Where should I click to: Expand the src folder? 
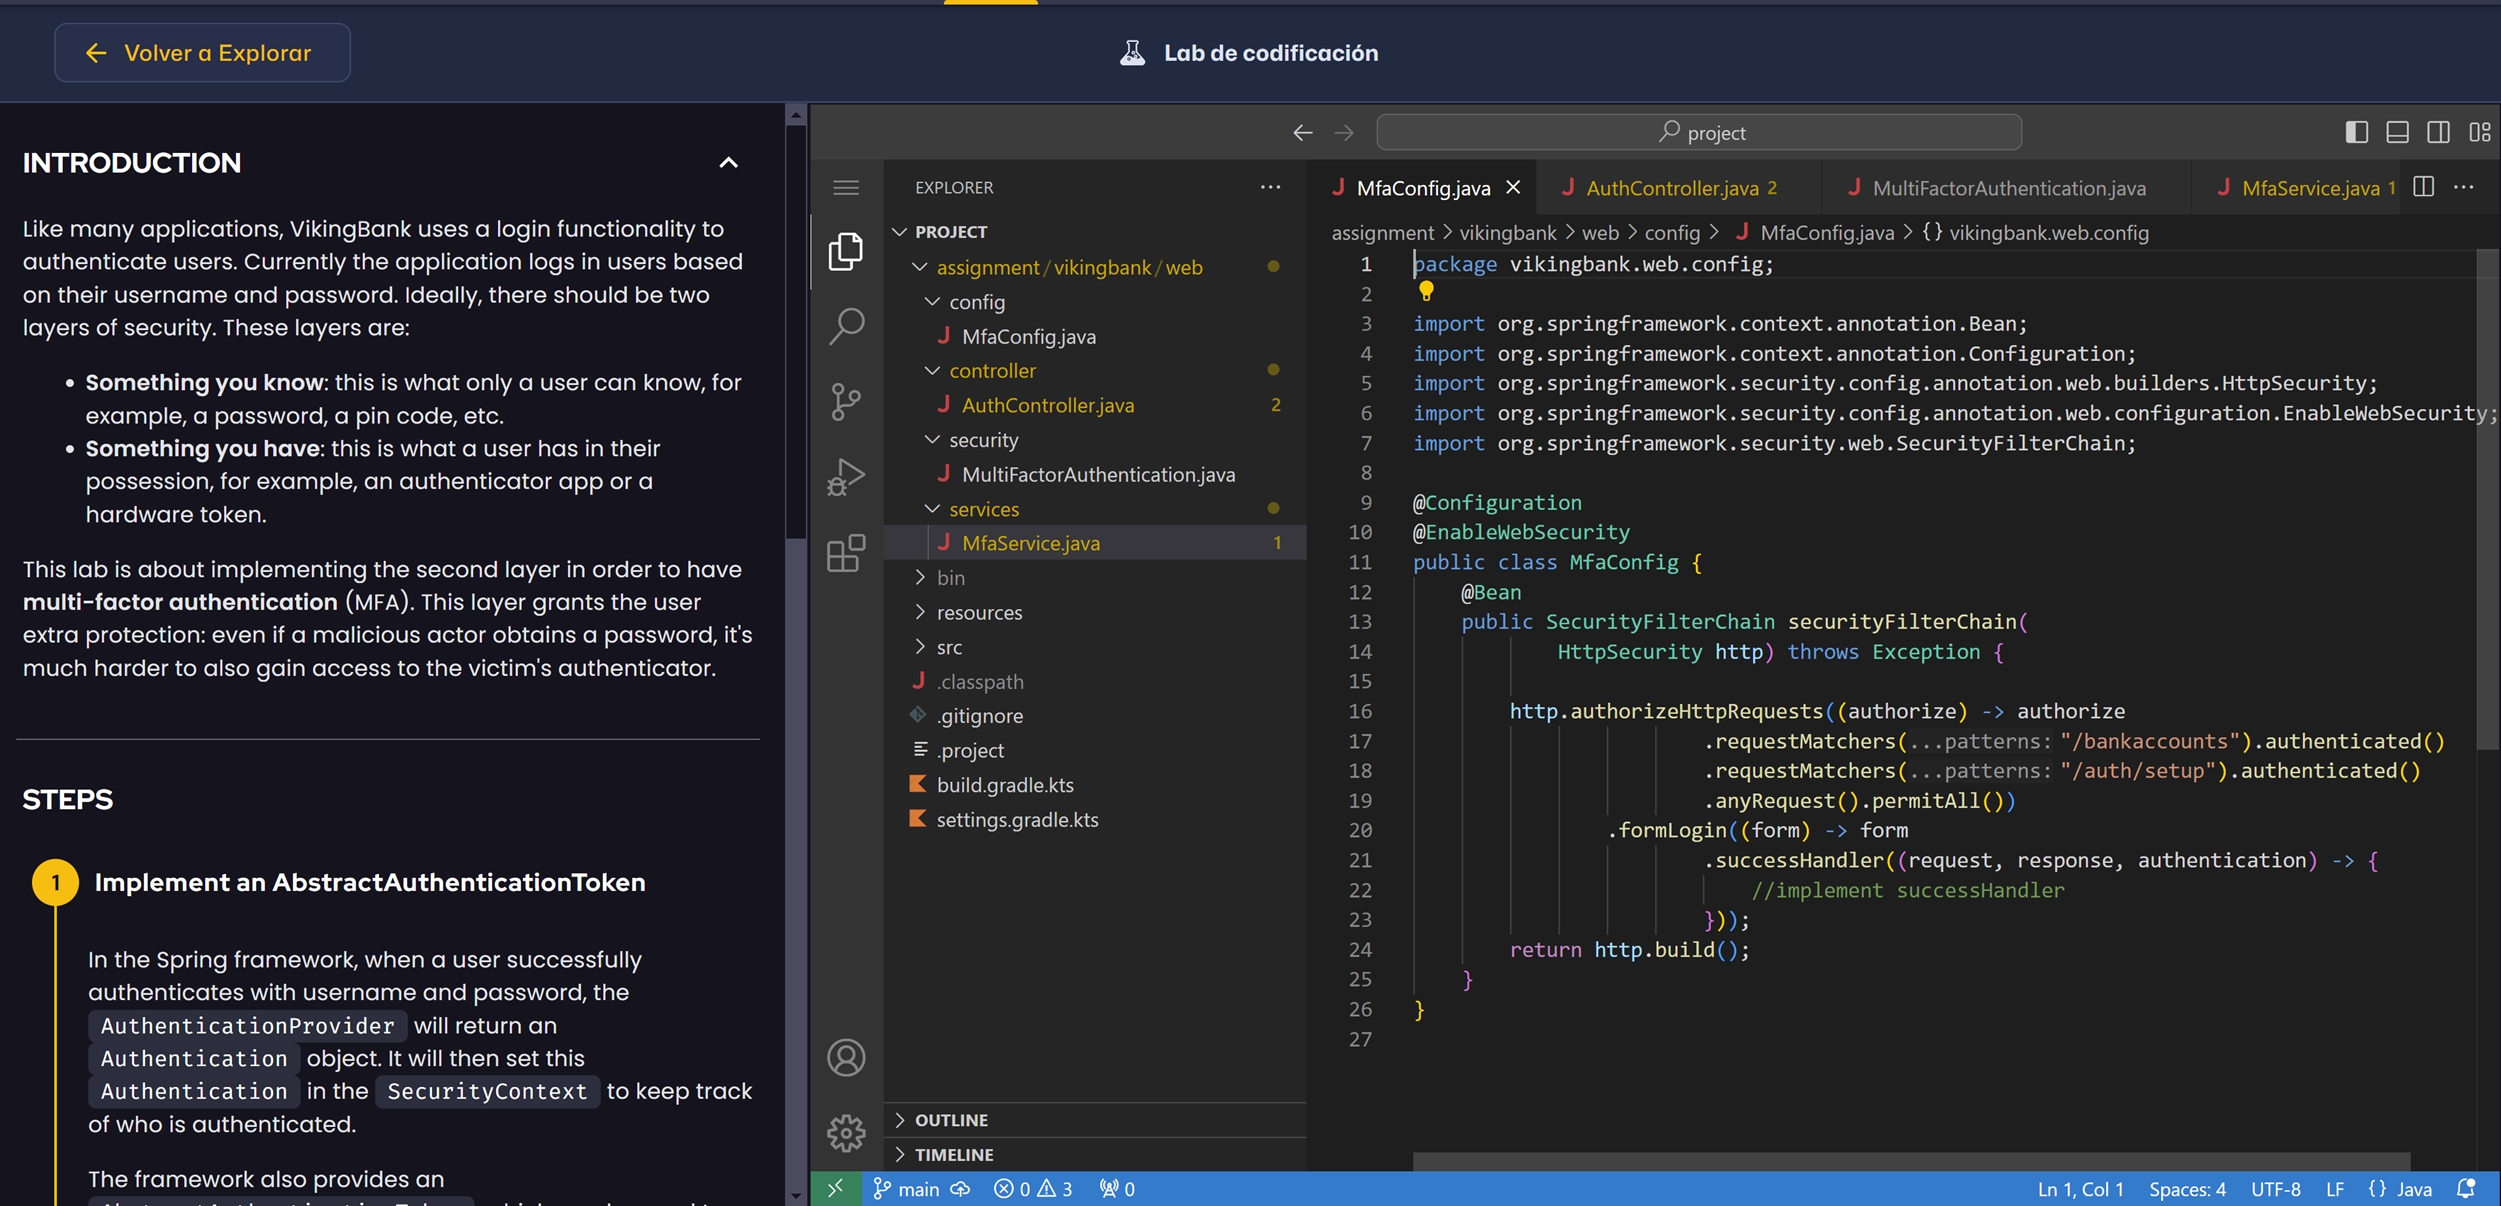[x=920, y=647]
